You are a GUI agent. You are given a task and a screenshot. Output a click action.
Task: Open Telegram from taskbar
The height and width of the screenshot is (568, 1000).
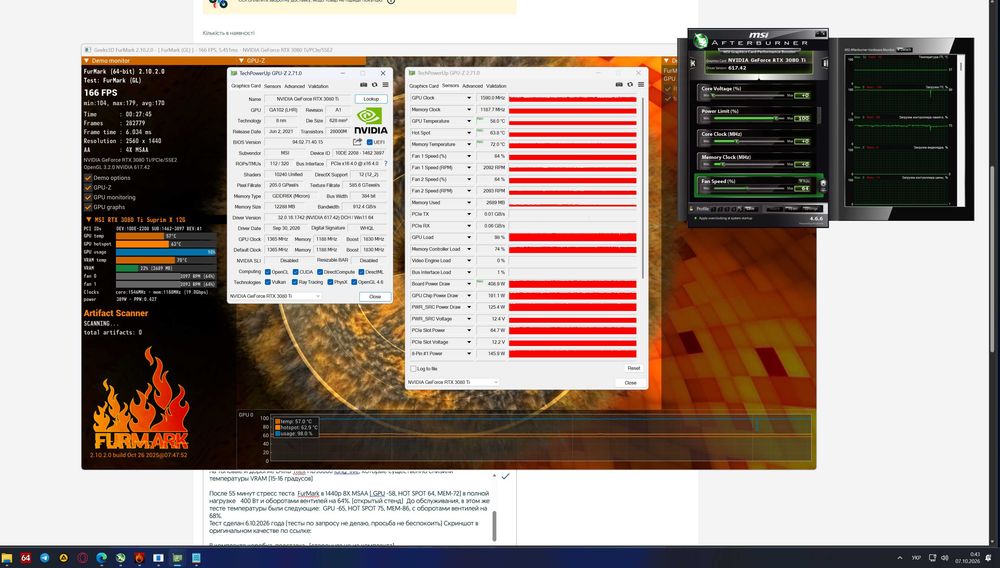tap(45, 558)
